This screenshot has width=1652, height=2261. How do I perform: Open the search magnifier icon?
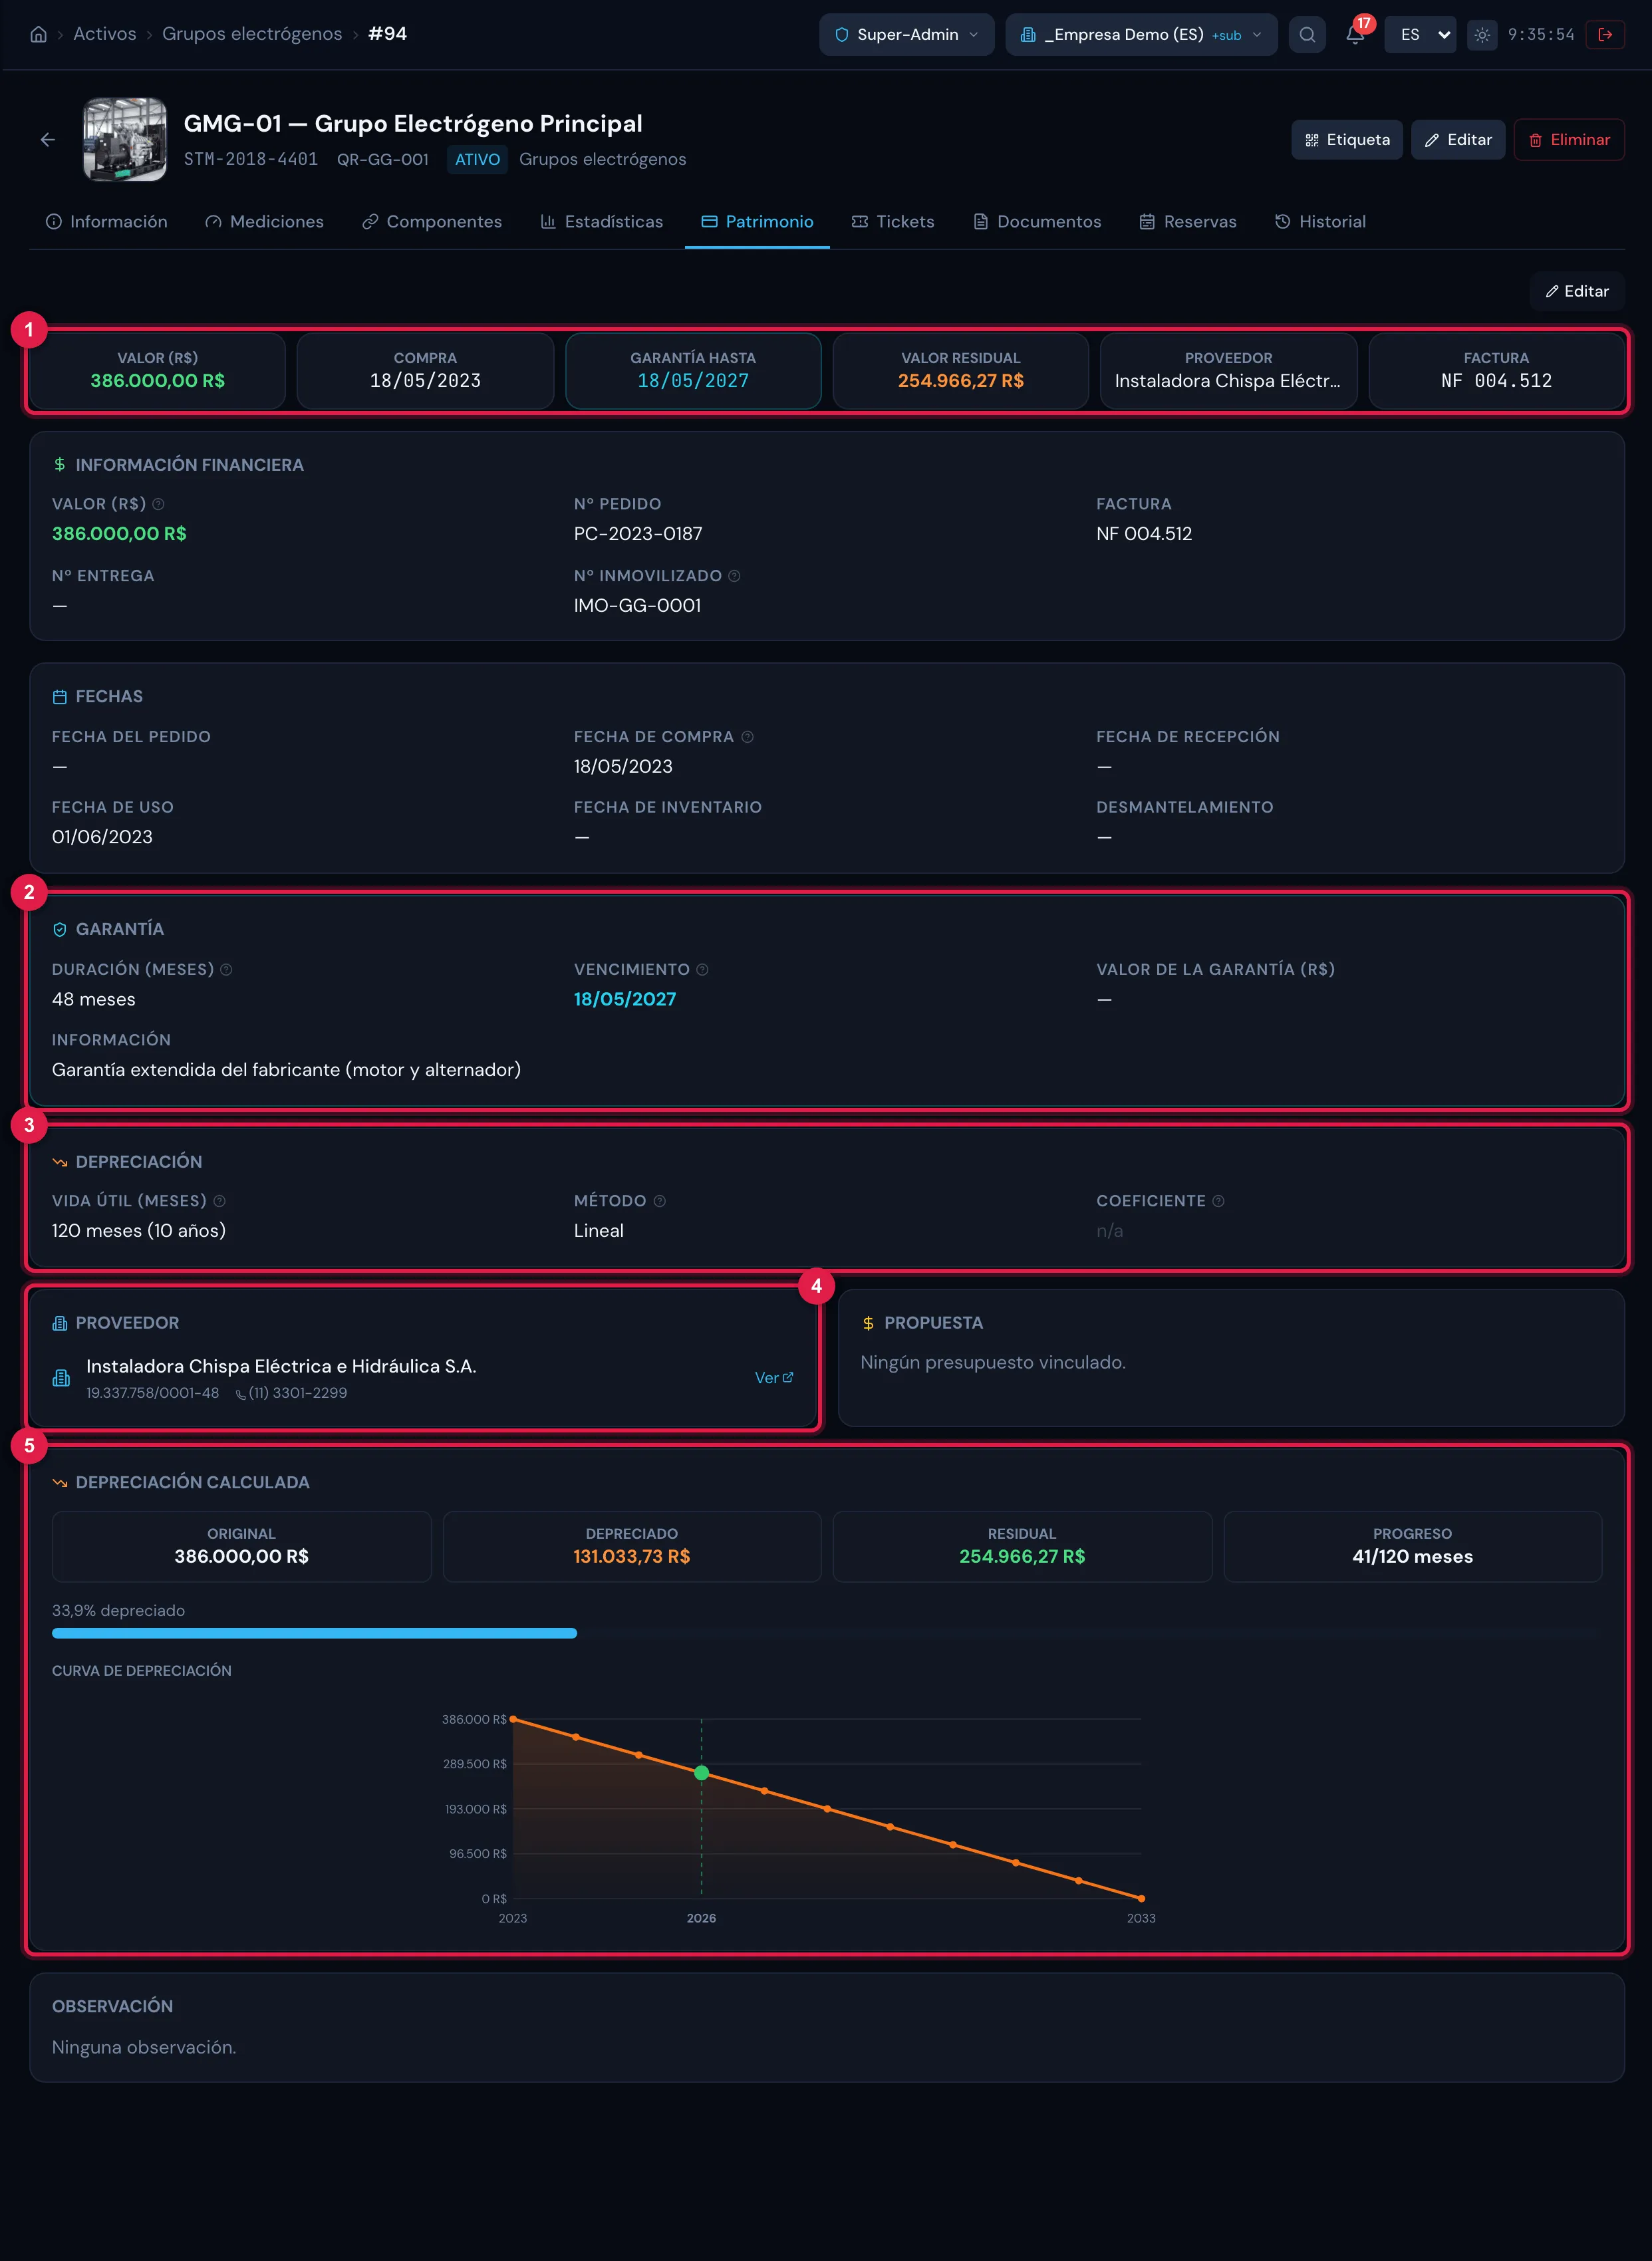1307,34
